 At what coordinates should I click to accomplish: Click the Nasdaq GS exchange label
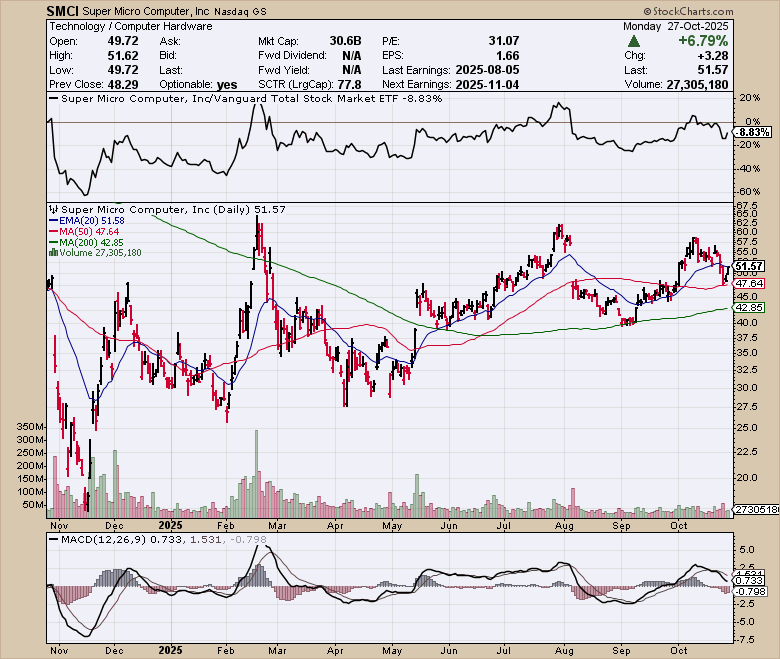pyautogui.click(x=241, y=11)
